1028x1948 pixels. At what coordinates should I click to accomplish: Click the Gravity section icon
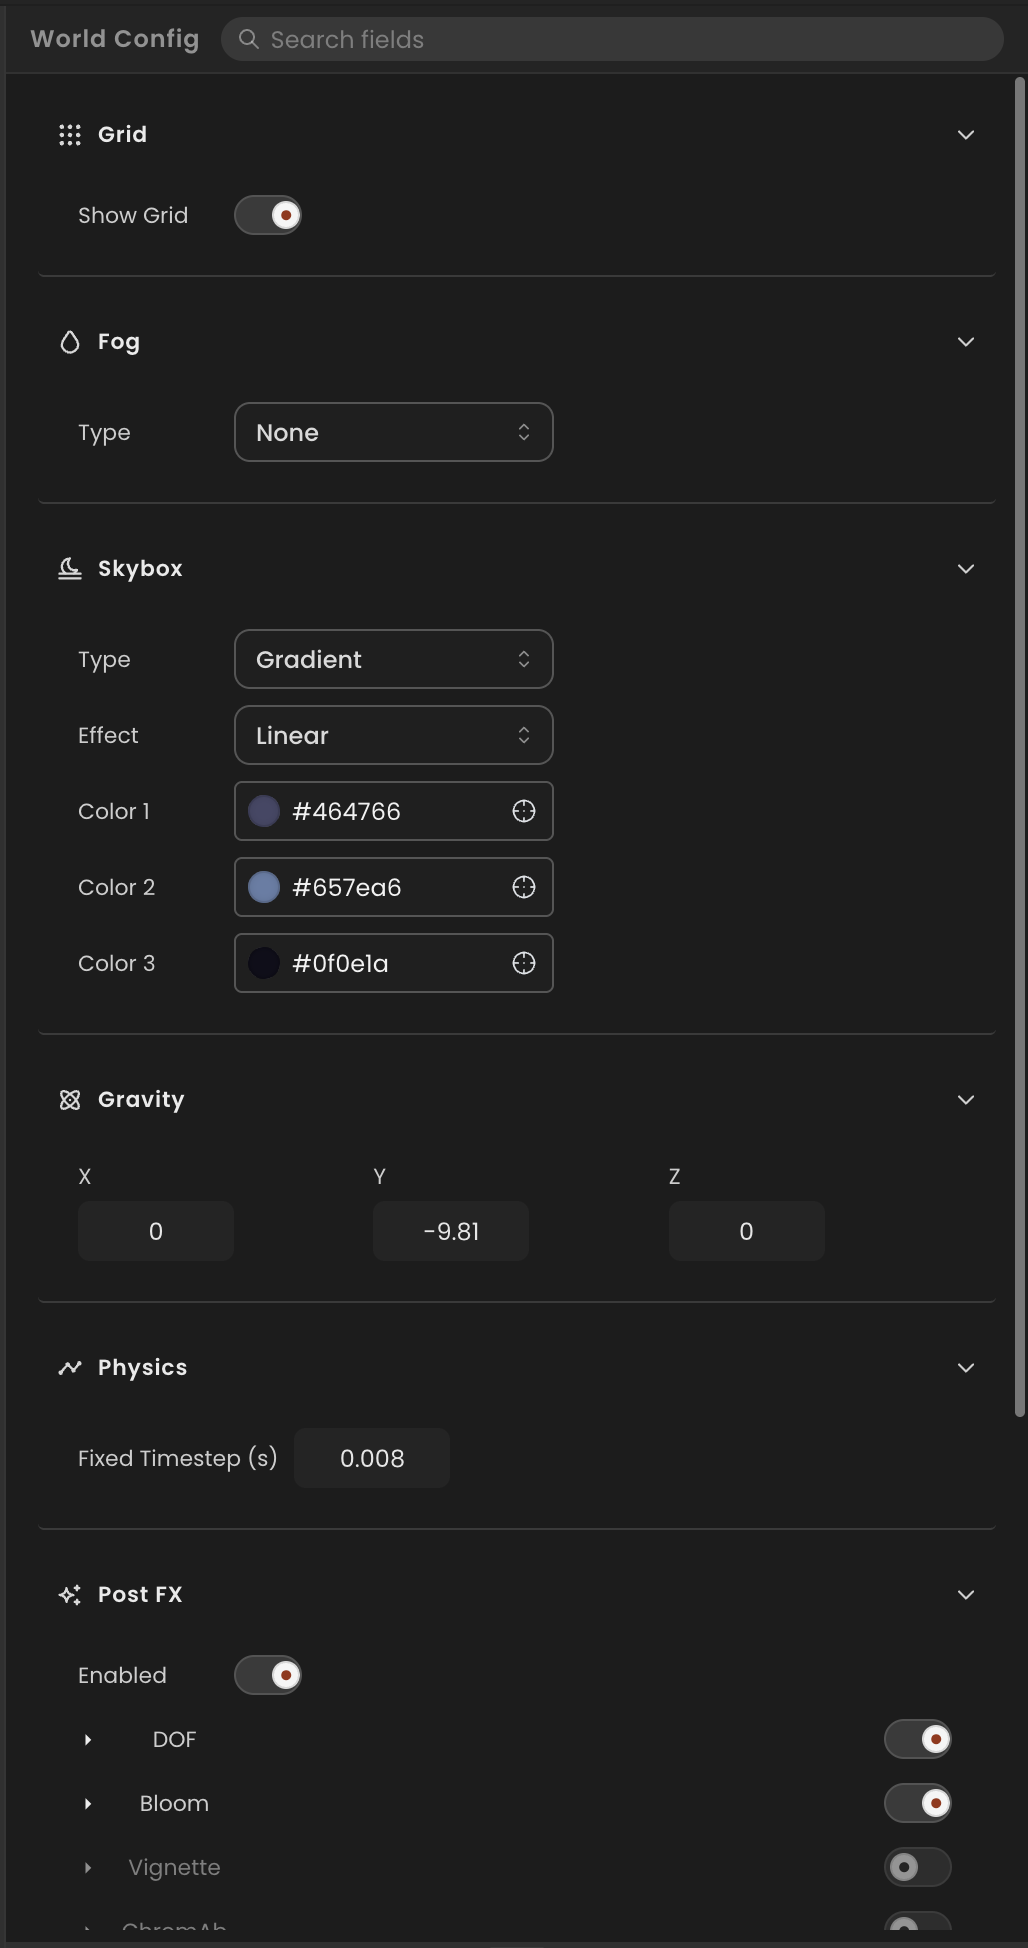point(69,1100)
